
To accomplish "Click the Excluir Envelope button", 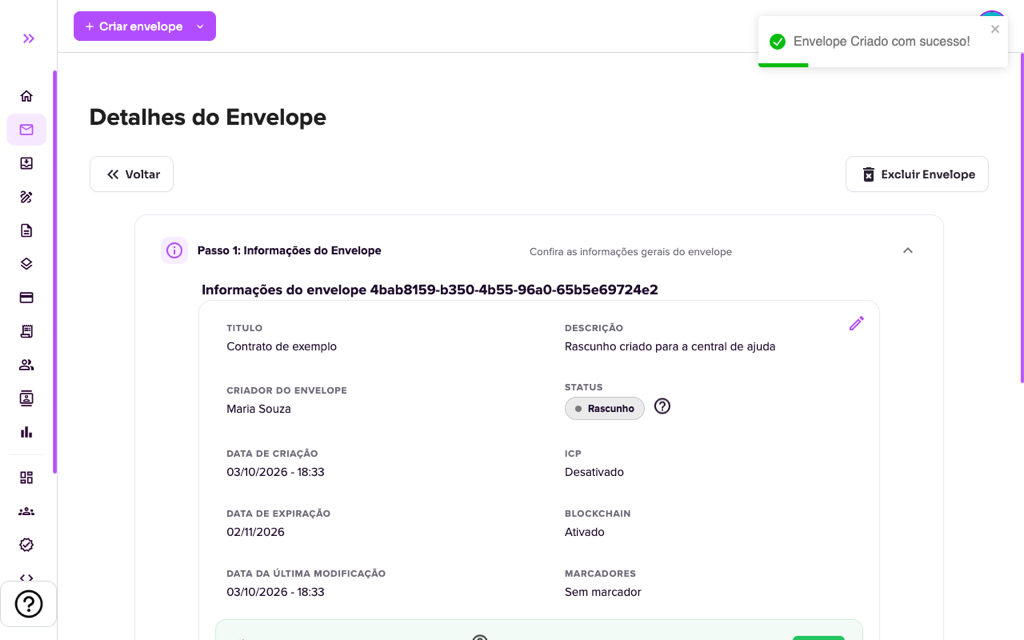I will pos(917,174).
